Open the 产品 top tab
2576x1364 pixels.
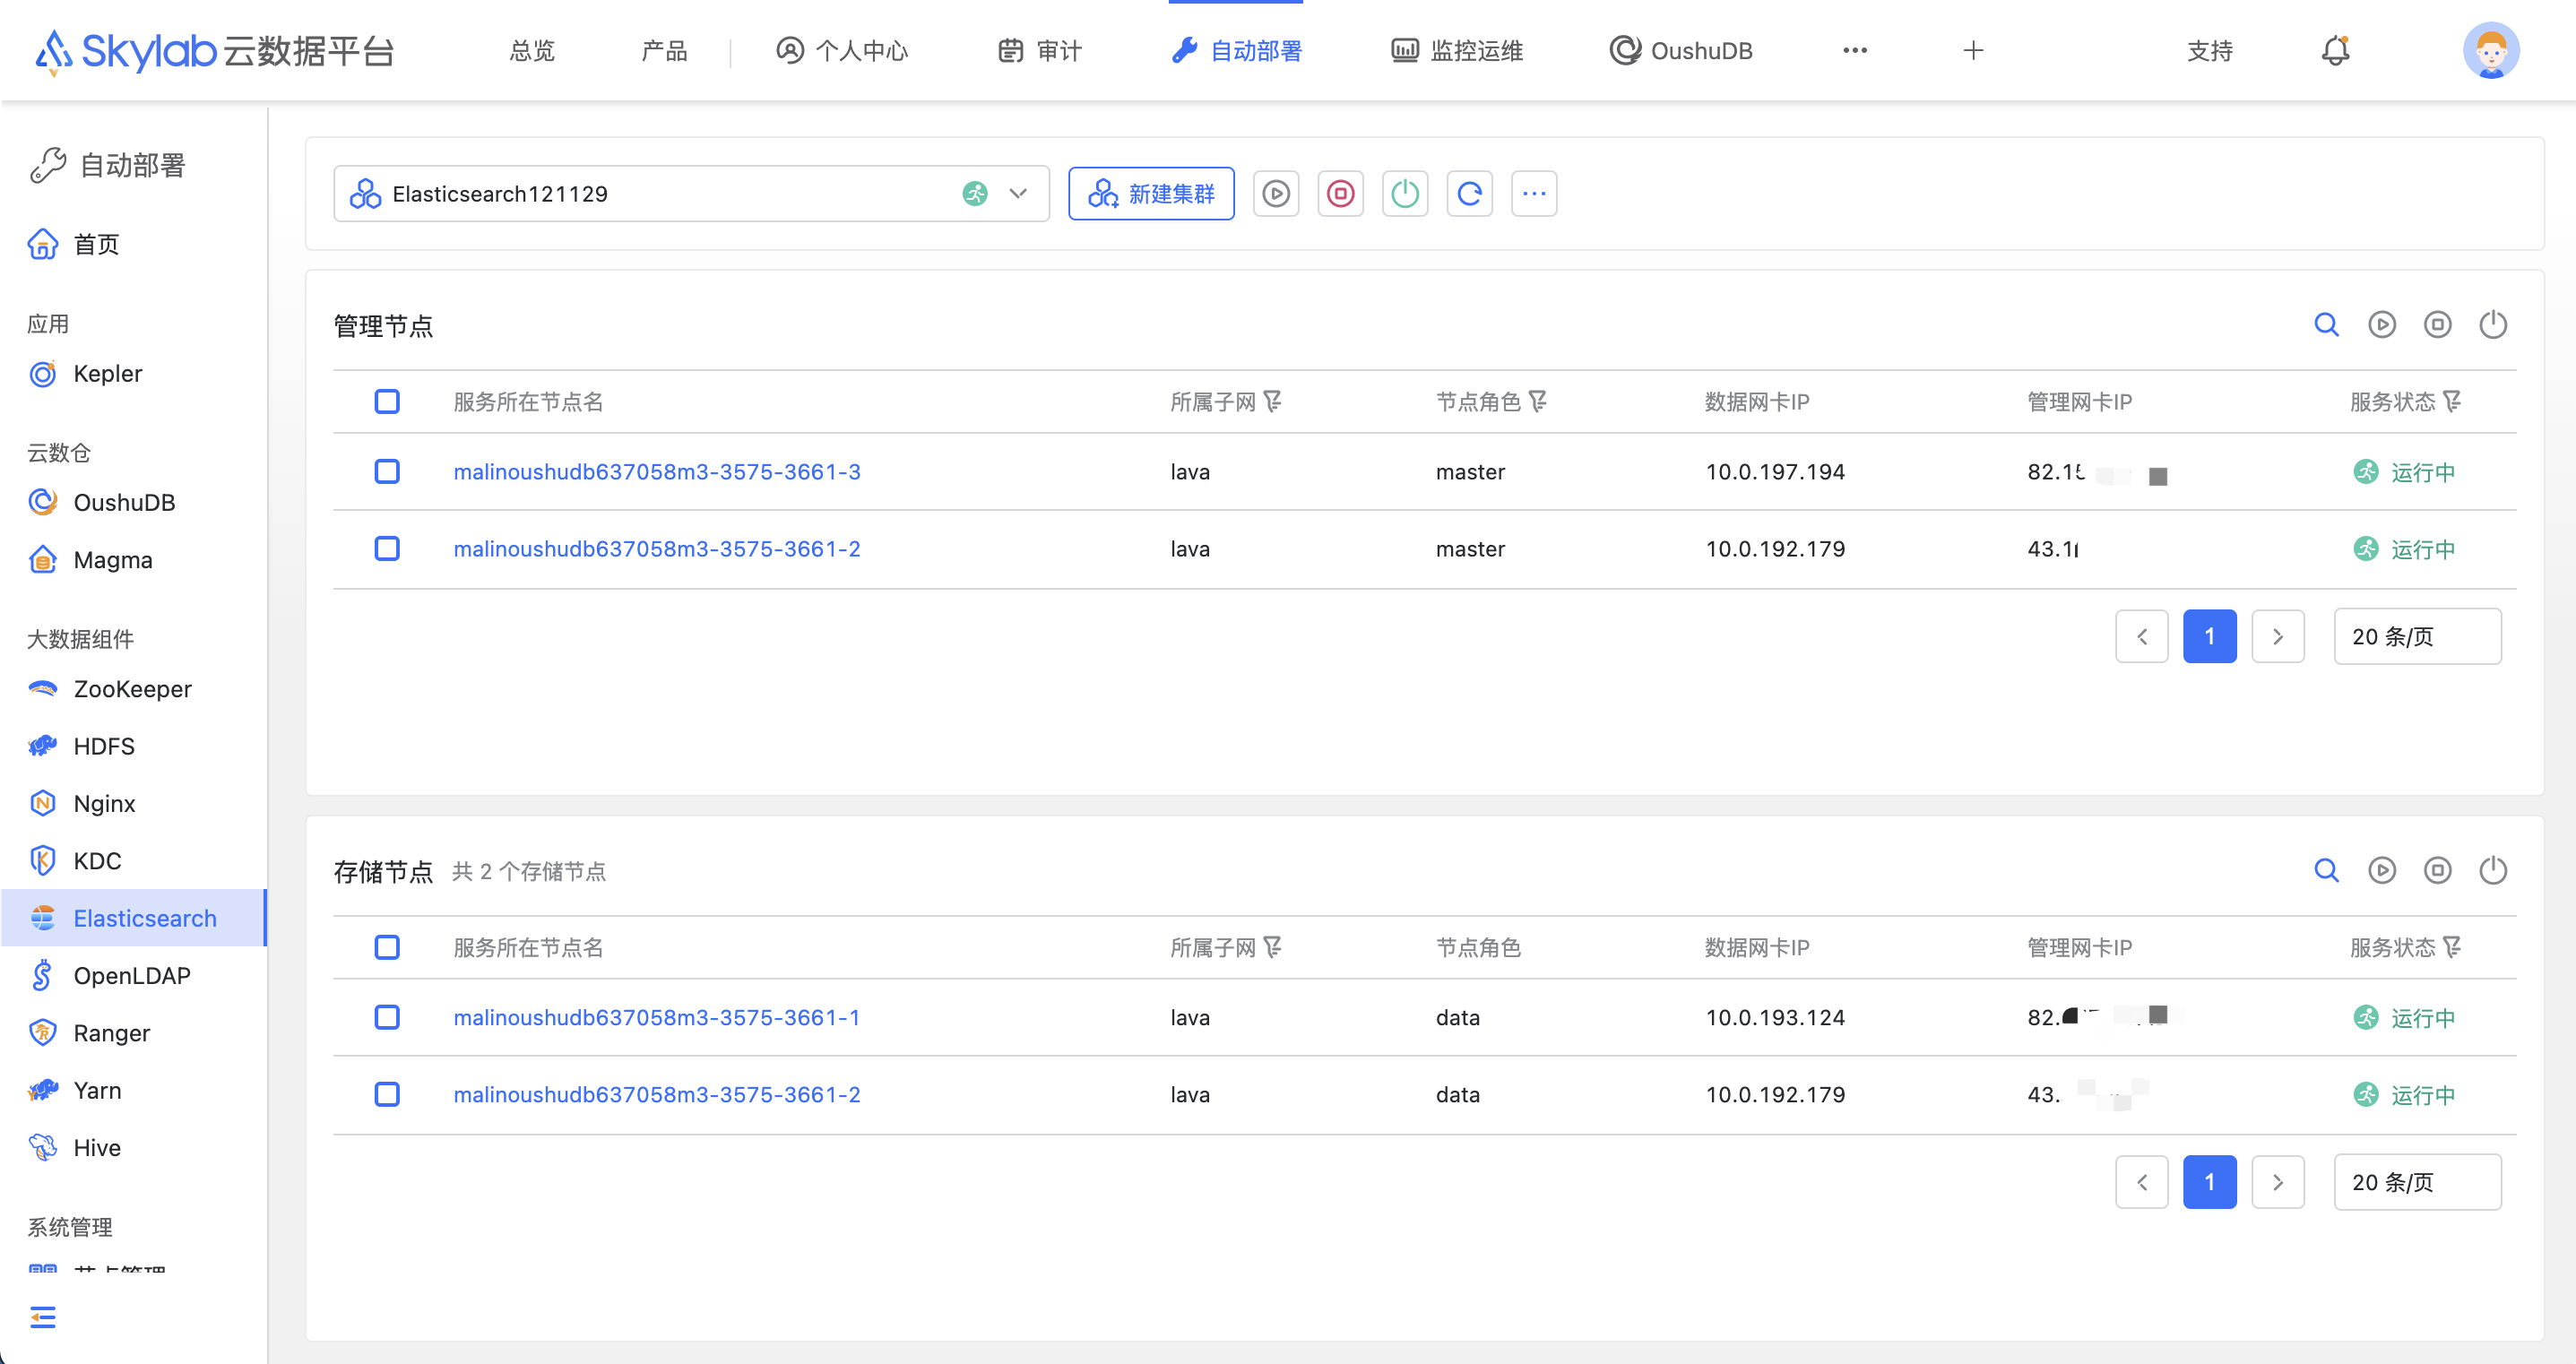(664, 50)
